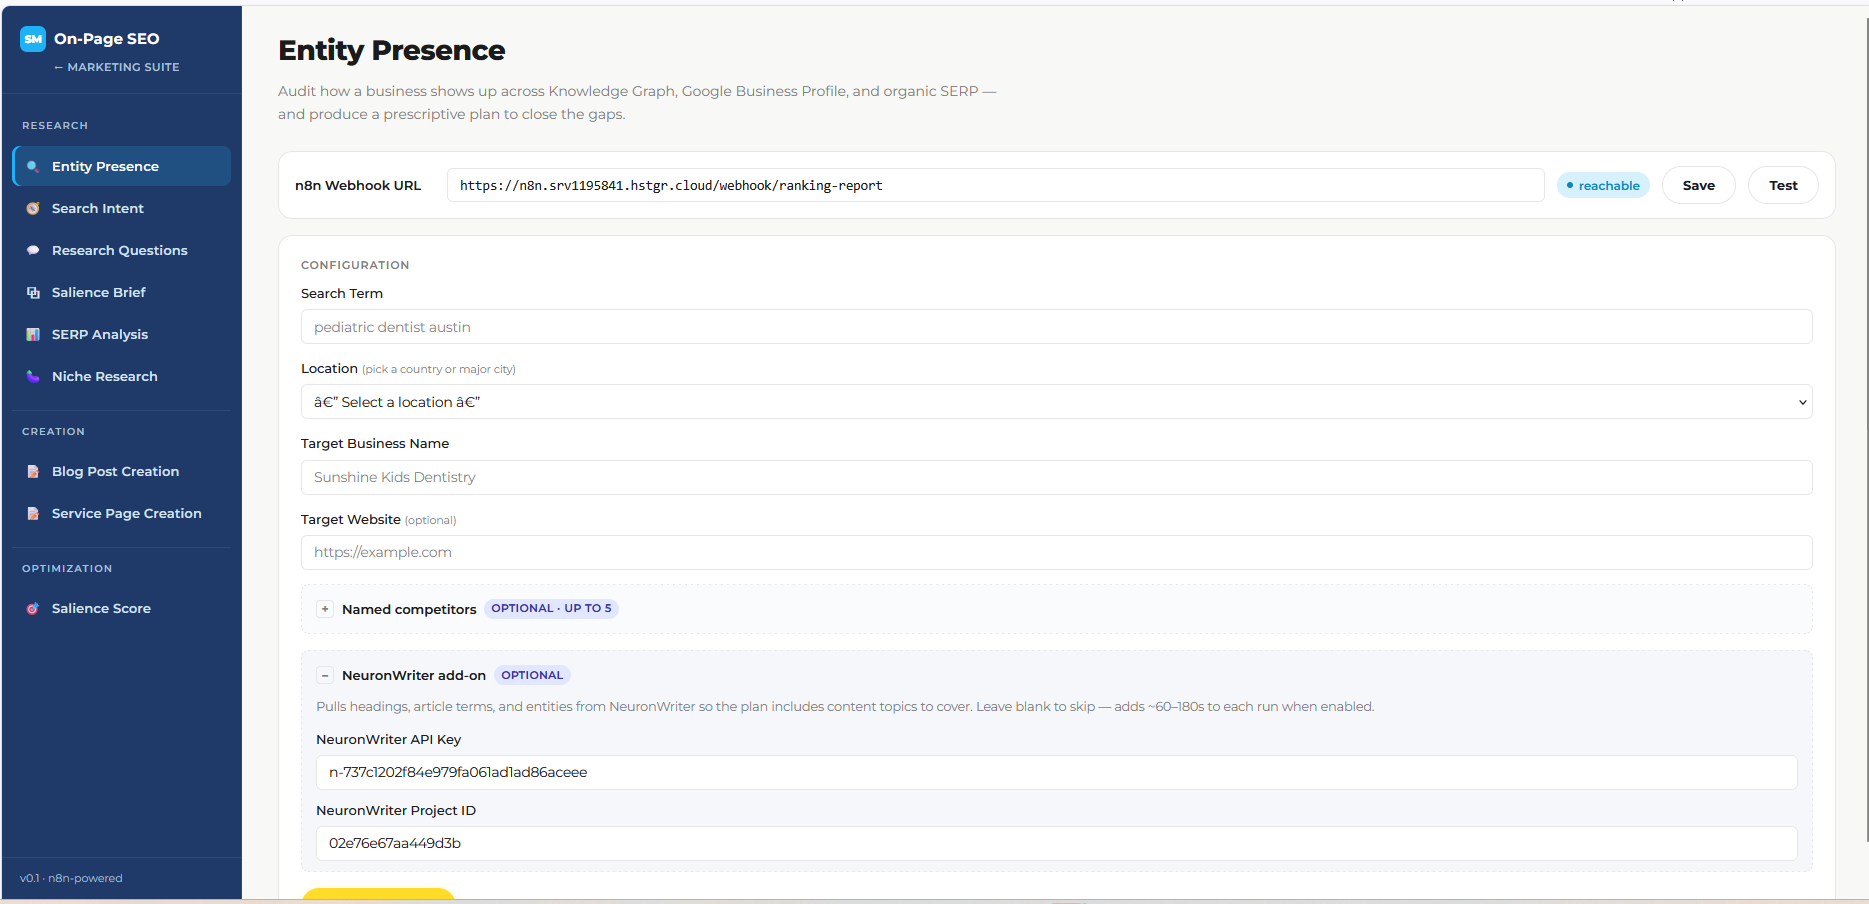This screenshot has width=1869, height=904.
Task: Select the Entity Presence menu item
Action: click(121, 166)
